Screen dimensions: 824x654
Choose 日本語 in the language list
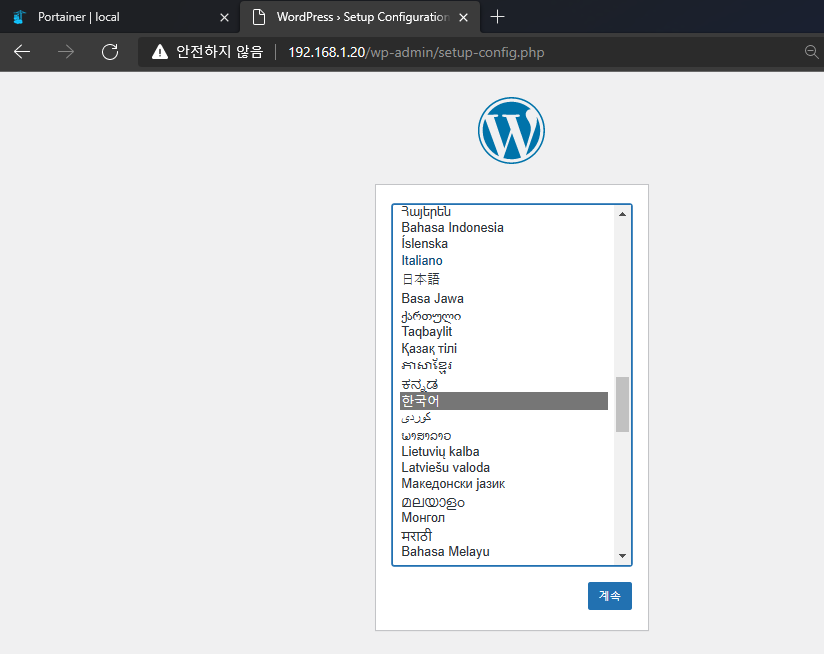tap(504, 279)
